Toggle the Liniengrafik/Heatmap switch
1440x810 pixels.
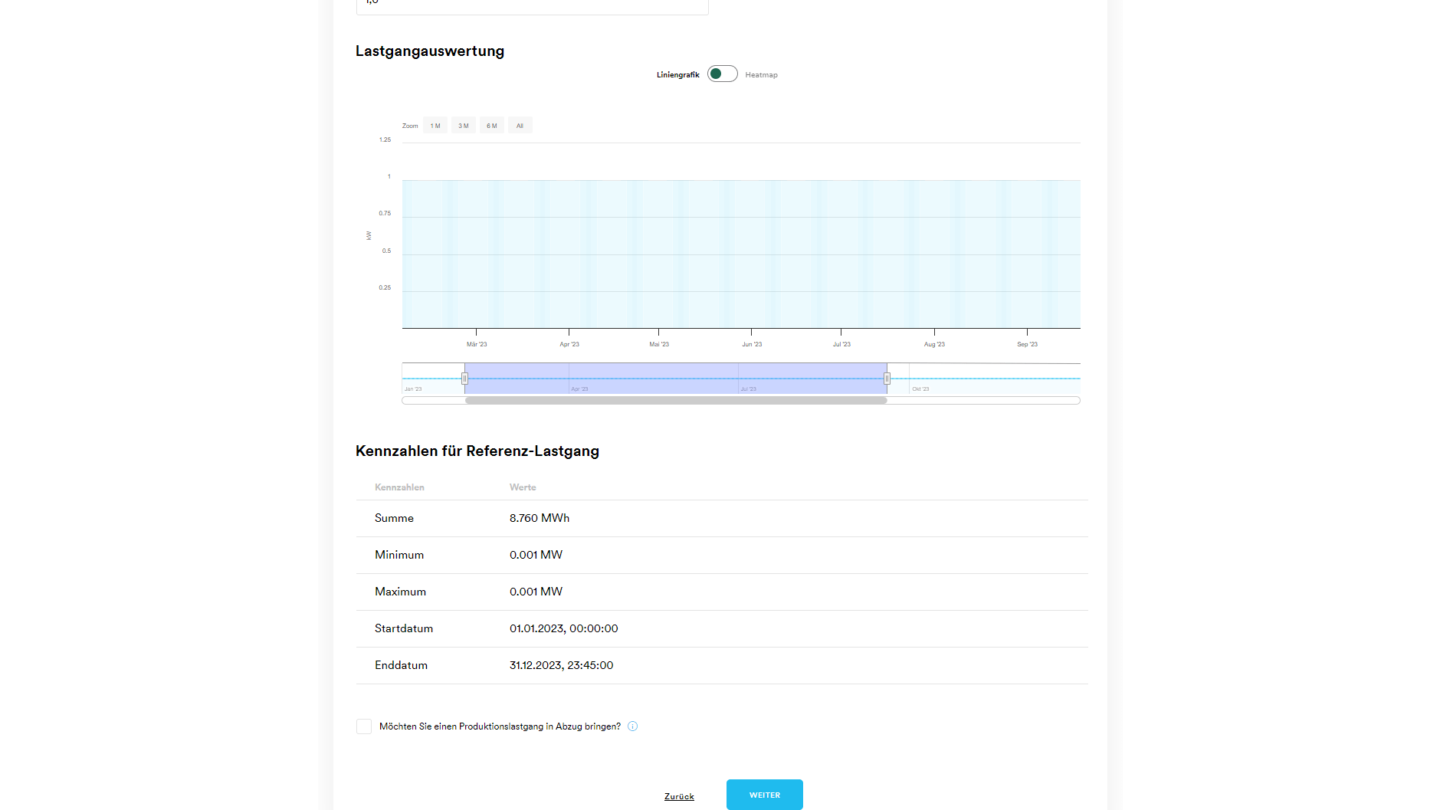722,74
